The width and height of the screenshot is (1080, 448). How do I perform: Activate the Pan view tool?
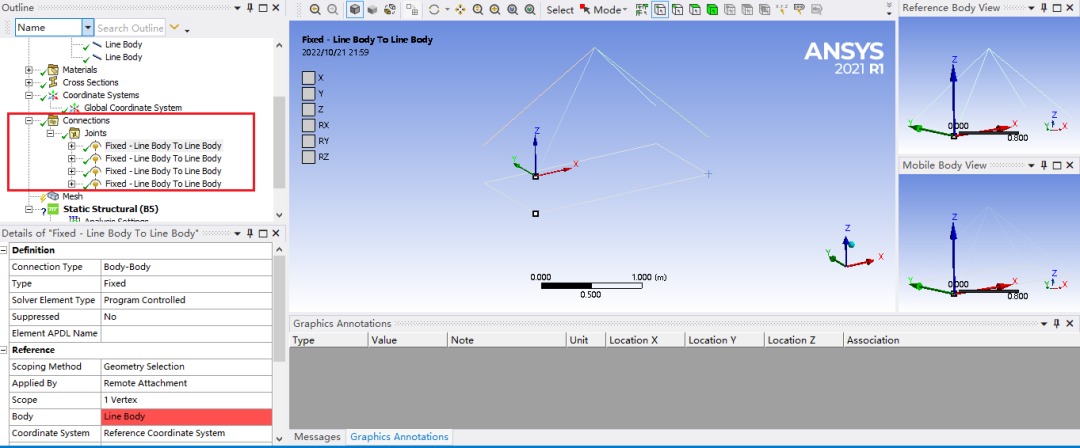pyautogui.click(x=460, y=10)
